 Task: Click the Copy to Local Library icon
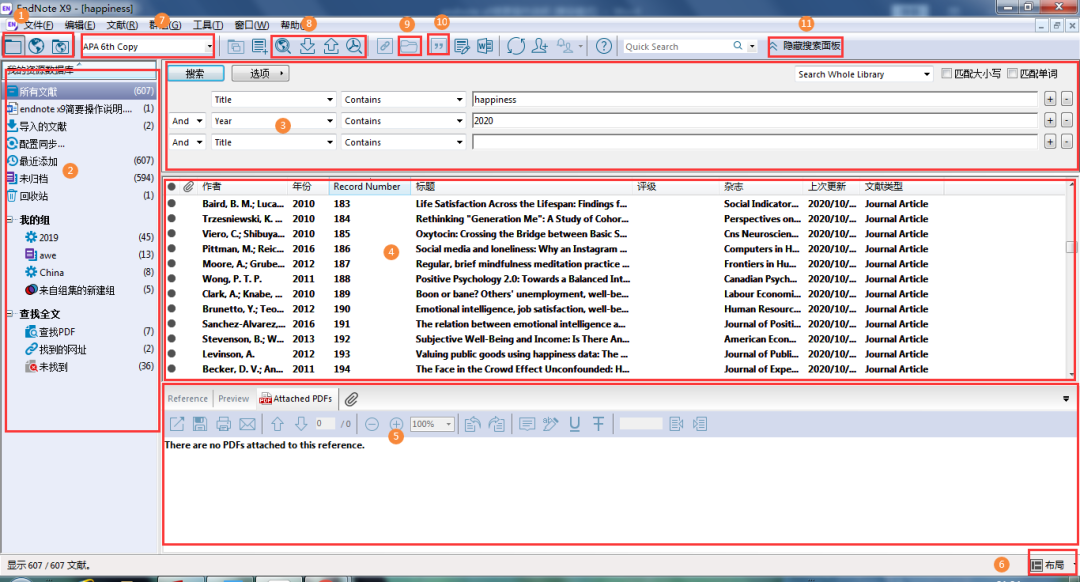(x=236, y=46)
